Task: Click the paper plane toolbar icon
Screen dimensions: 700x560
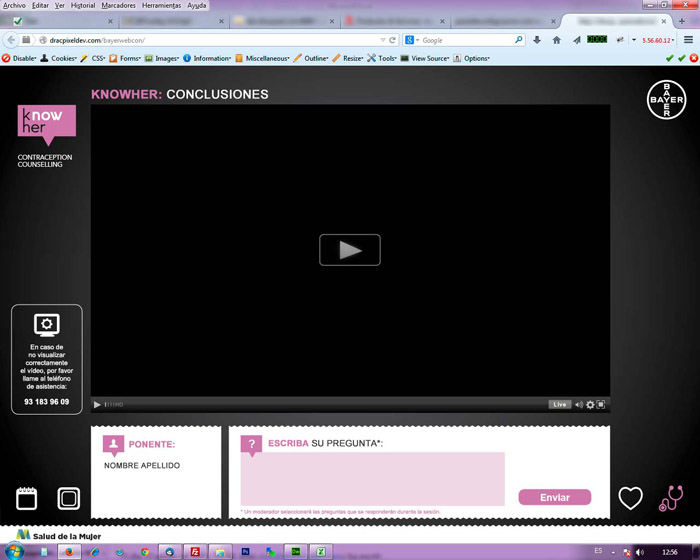Action: [577, 40]
